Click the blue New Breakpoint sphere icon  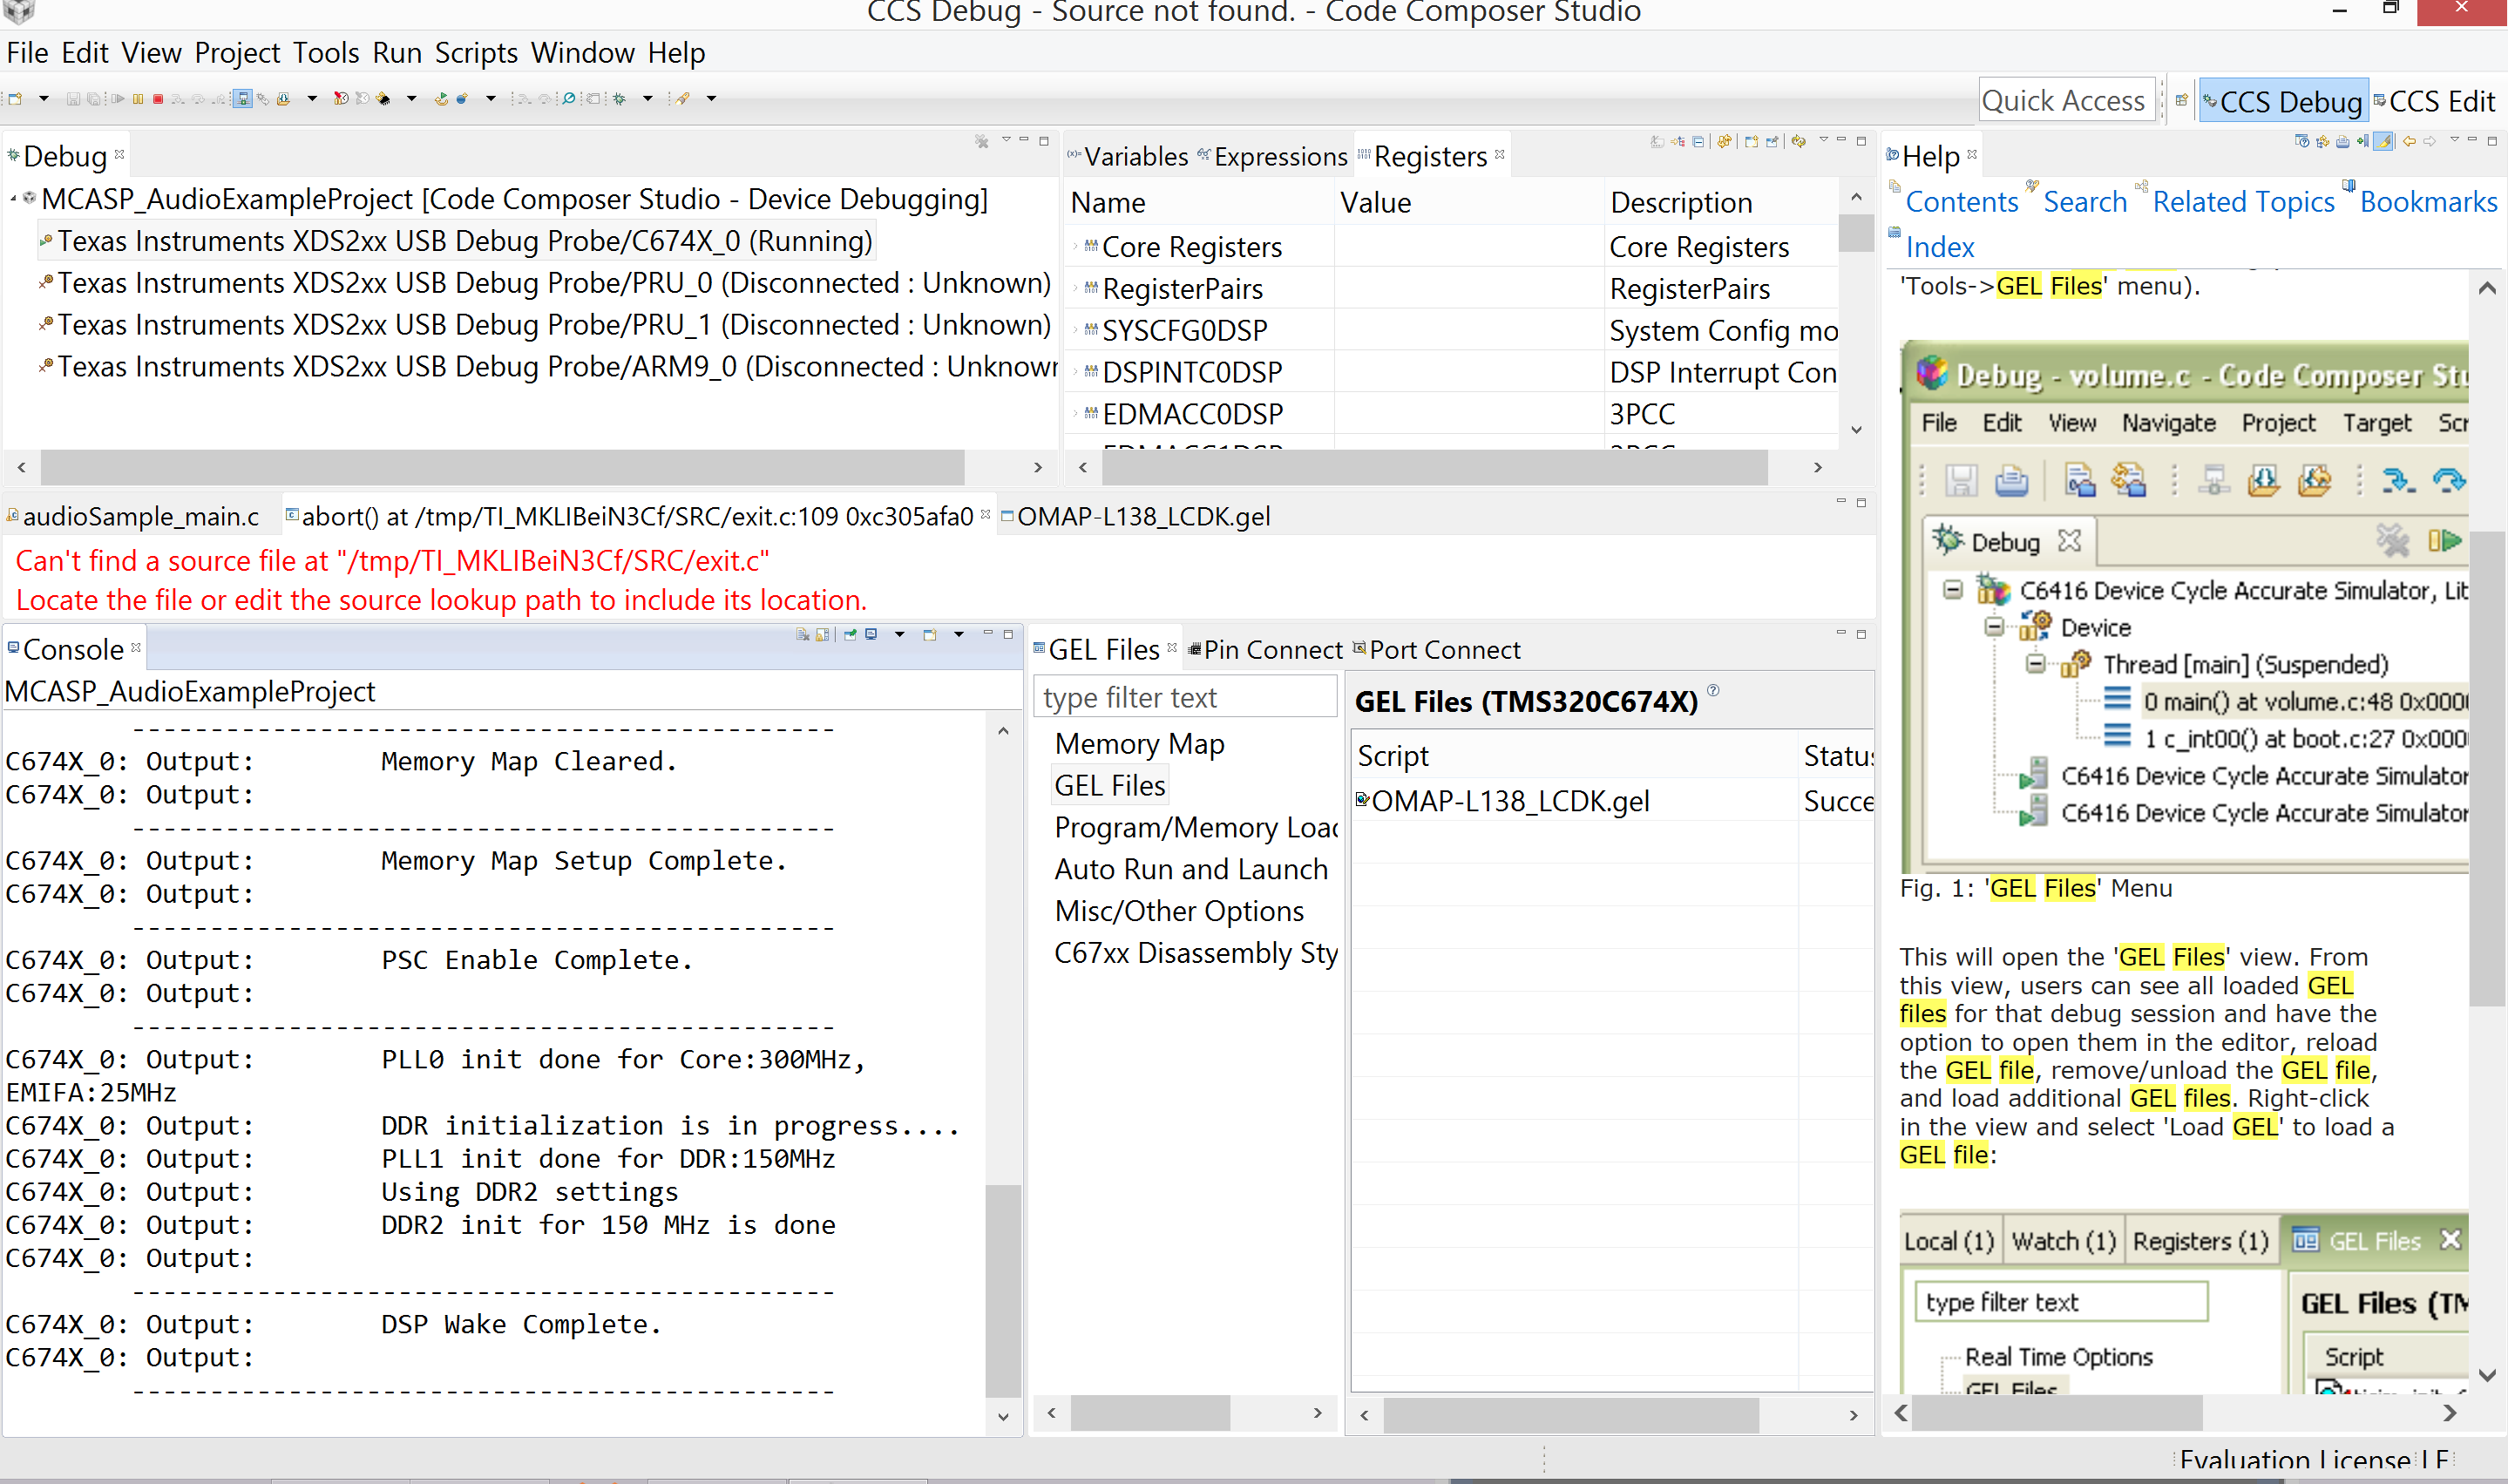462,99
